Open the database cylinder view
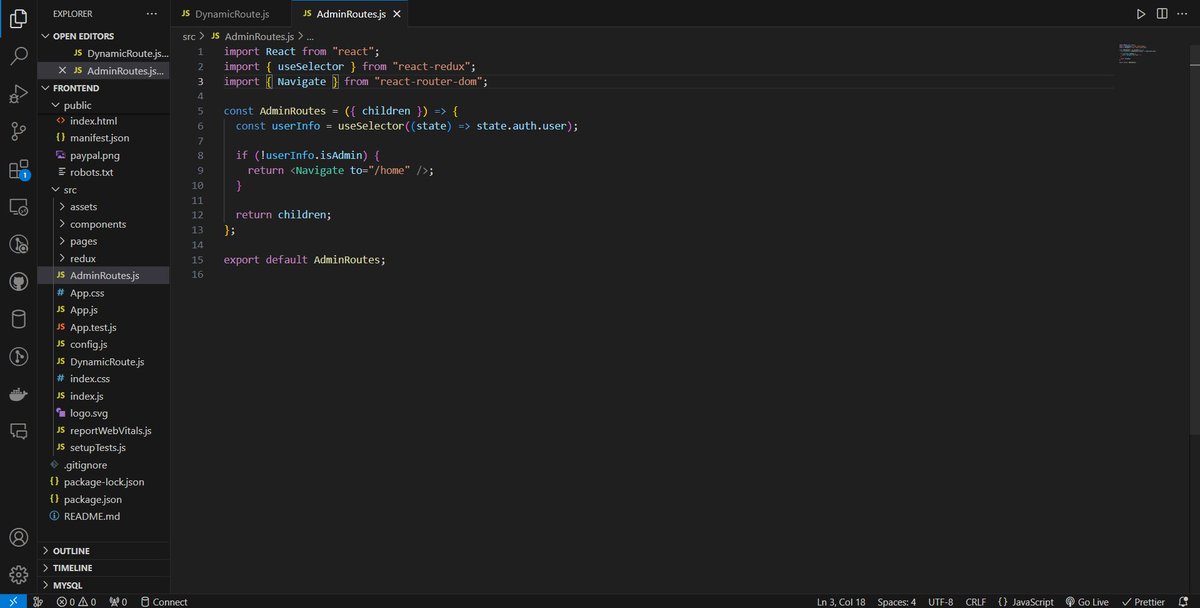This screenshot has height=608, width=1200. (x=18, y=319)
